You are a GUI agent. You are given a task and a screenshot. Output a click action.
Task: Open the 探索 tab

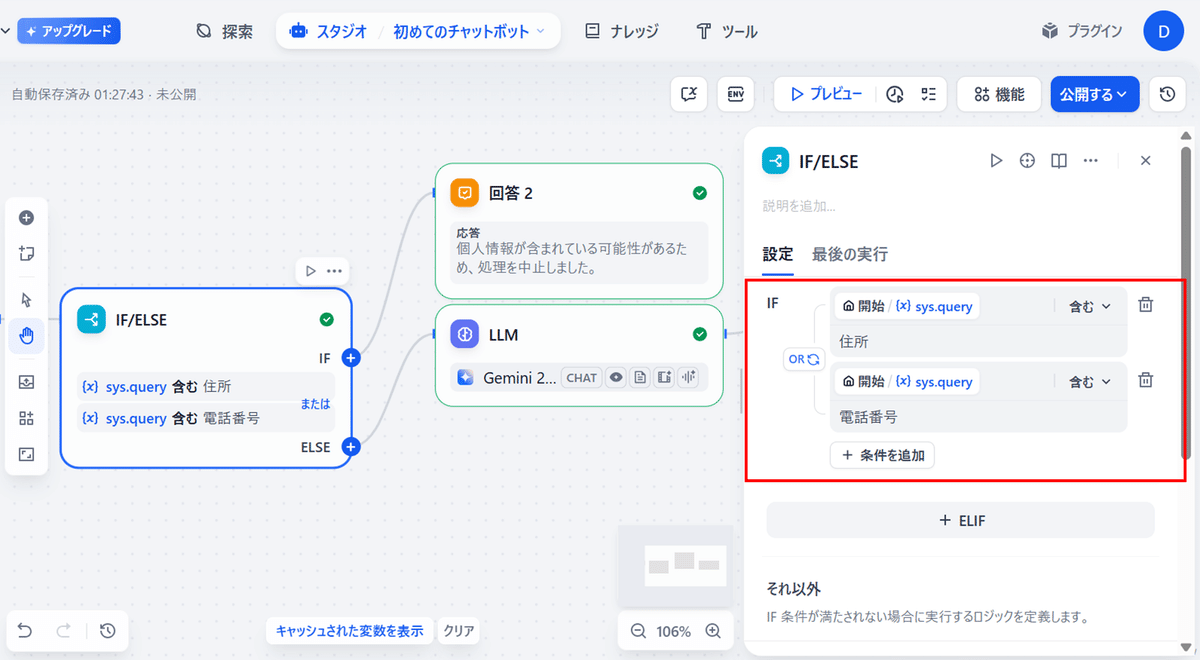225,32
